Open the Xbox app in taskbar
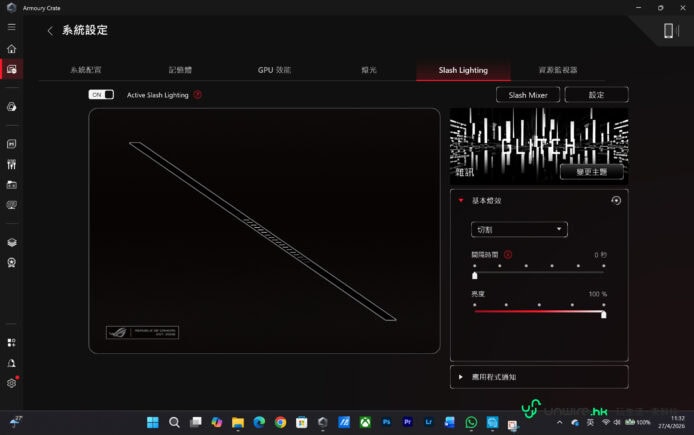Viewport: 694px width, 435px height. coord(365,423)
